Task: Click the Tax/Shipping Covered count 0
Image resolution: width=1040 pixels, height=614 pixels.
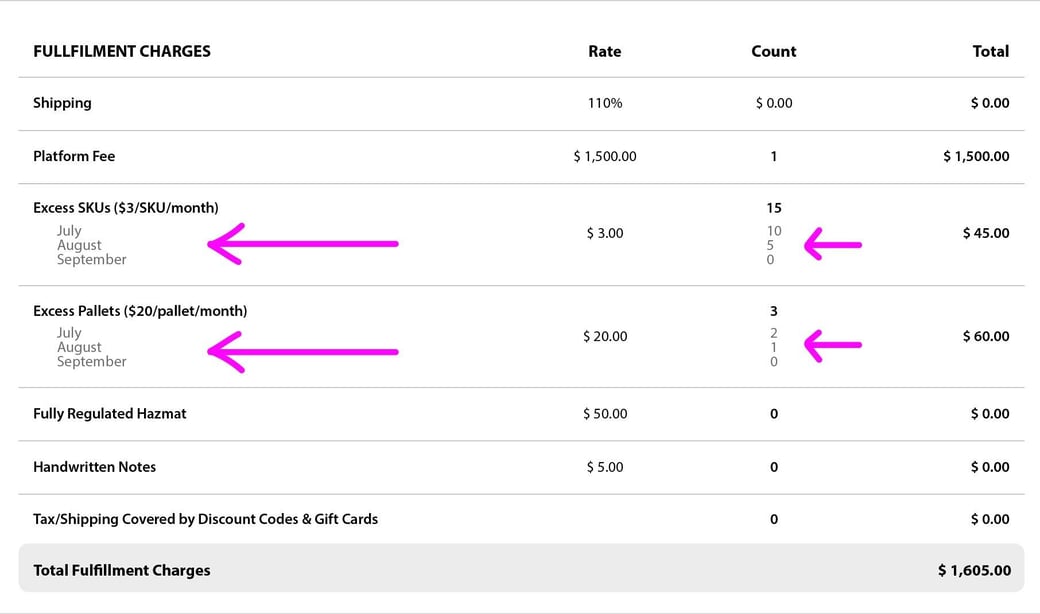Action: [x=773, y=519]
